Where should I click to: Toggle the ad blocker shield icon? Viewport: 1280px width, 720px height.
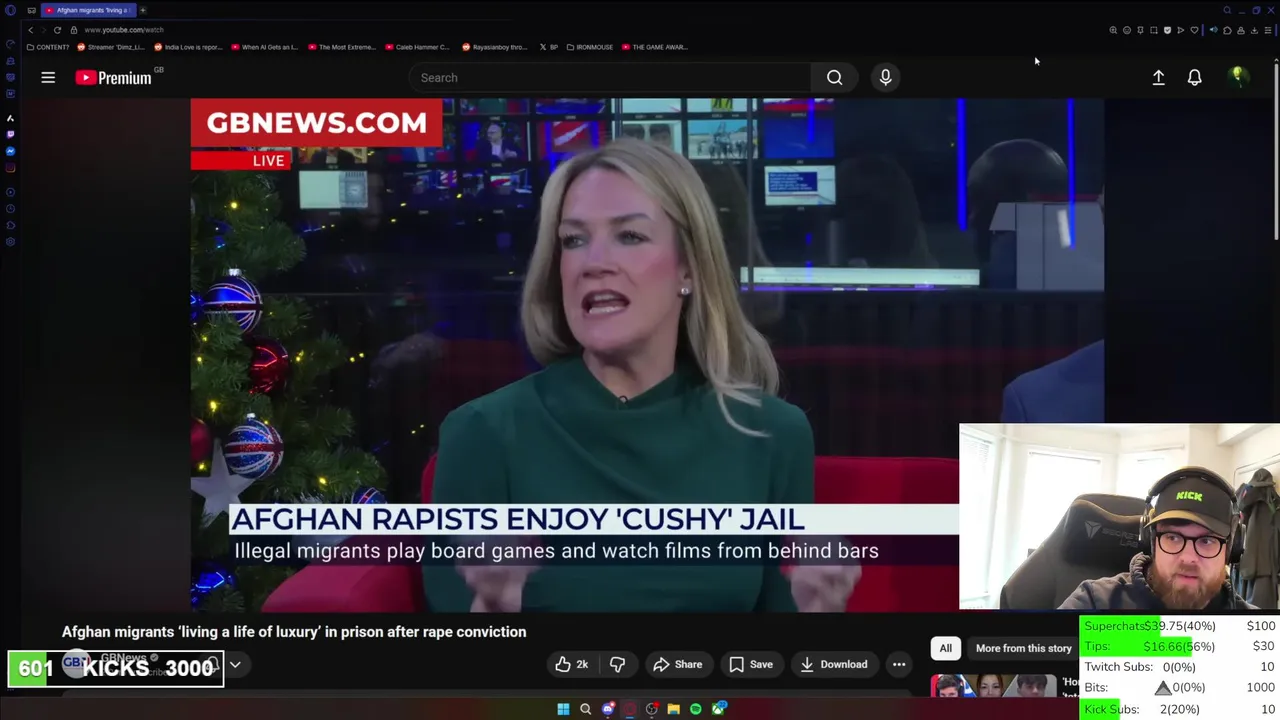point(1167,30)
